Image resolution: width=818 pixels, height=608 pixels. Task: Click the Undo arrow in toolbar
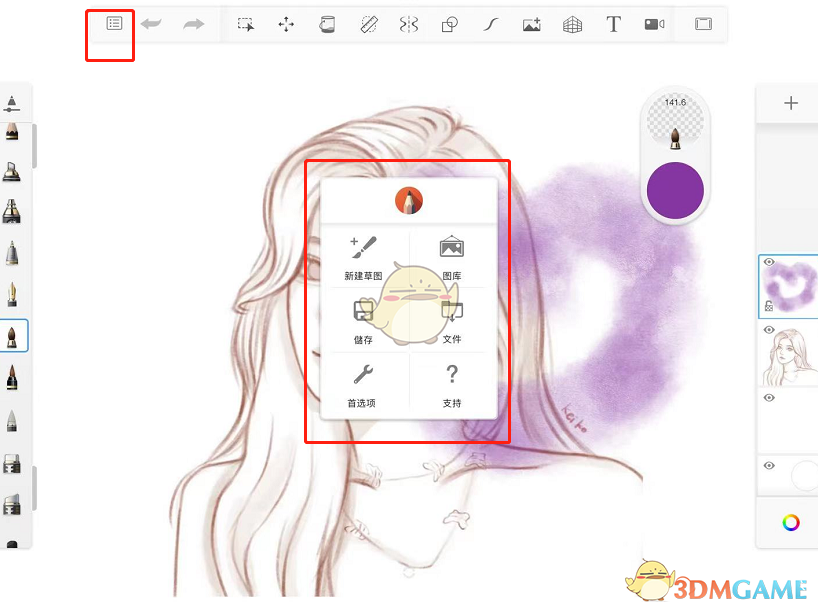pyautogui.click(x=150, y=24)
